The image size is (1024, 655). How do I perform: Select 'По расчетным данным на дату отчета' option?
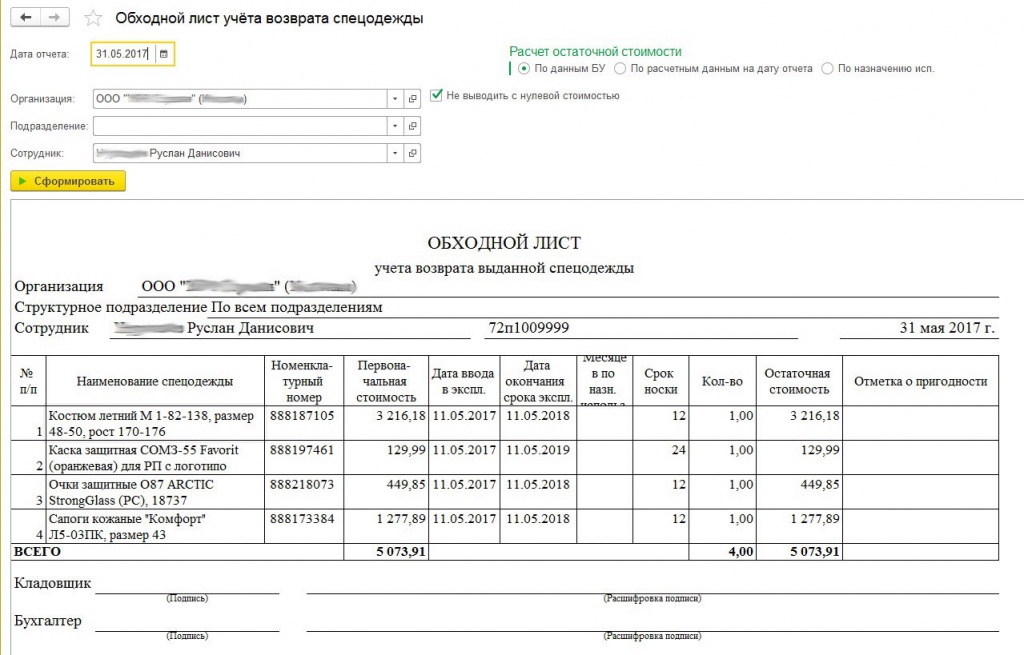[620, 69]
